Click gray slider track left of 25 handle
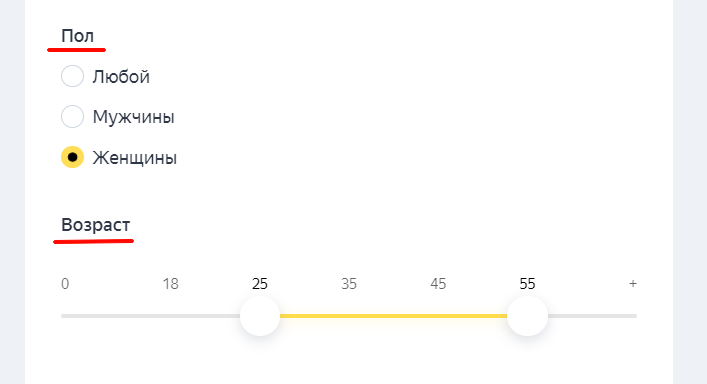This screenshot has height=384, width=707. pos(151,316)
